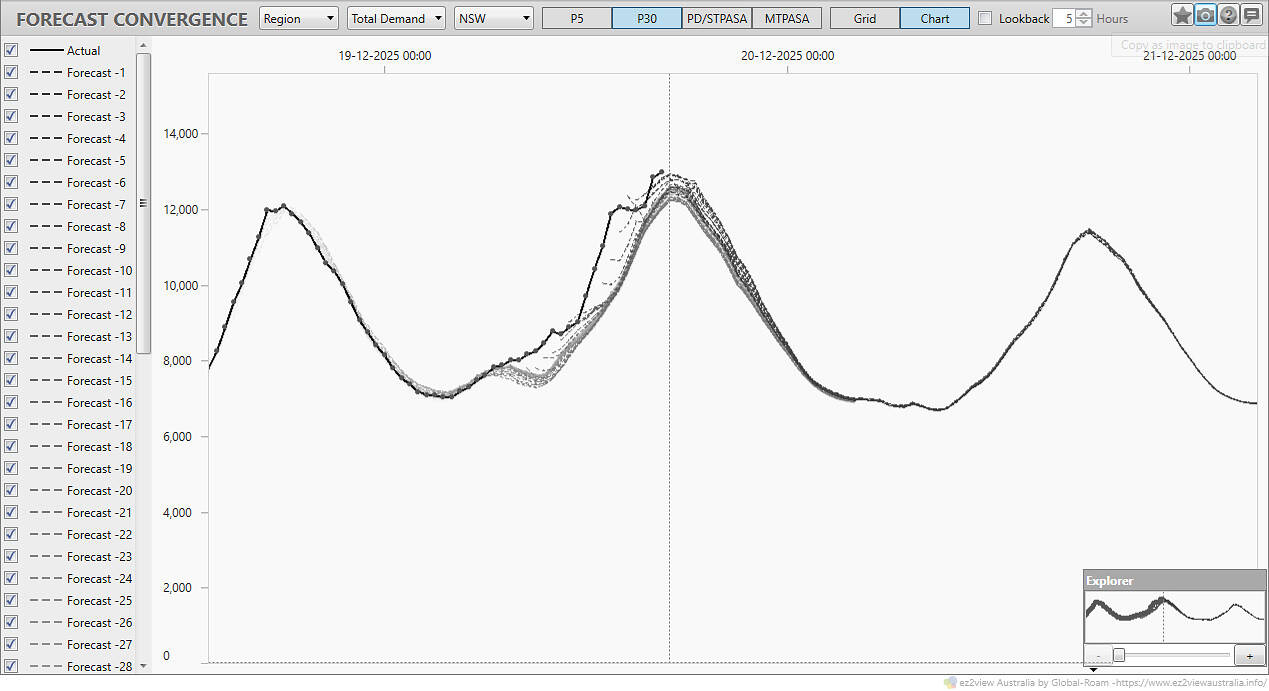The image size is (1269, 691).
Task: Expand the Total Demand dropdown
Action: pos(396,18)
